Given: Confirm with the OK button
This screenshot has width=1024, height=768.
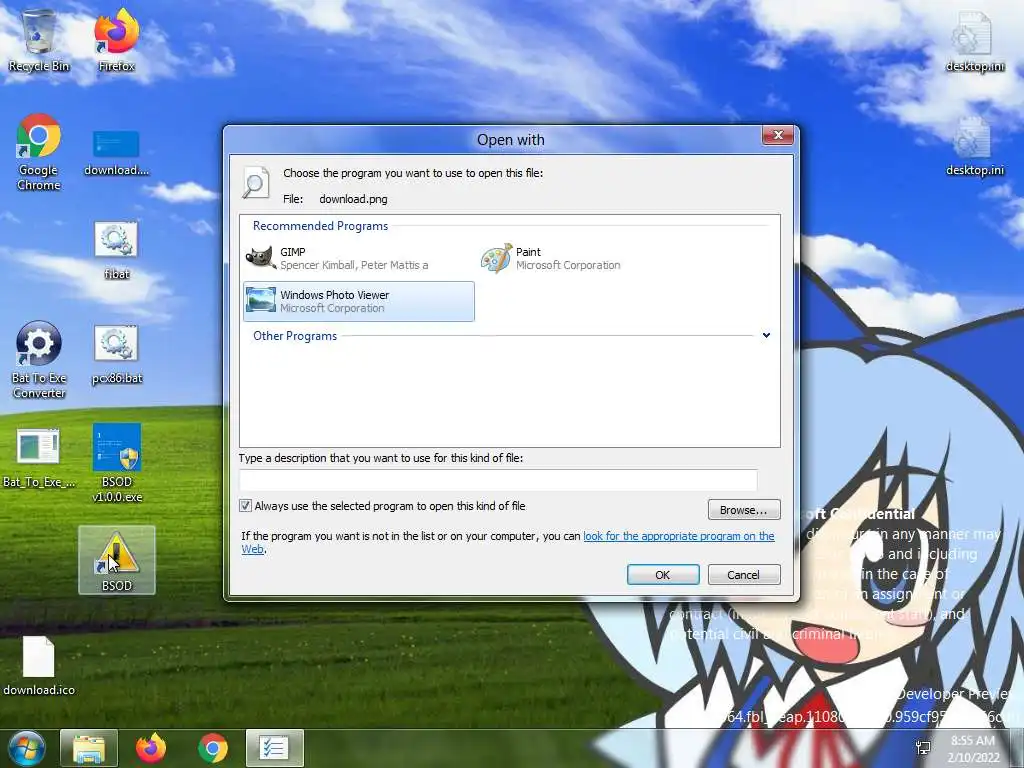Looking at the screenshot, I should click(x=663, y=575).
